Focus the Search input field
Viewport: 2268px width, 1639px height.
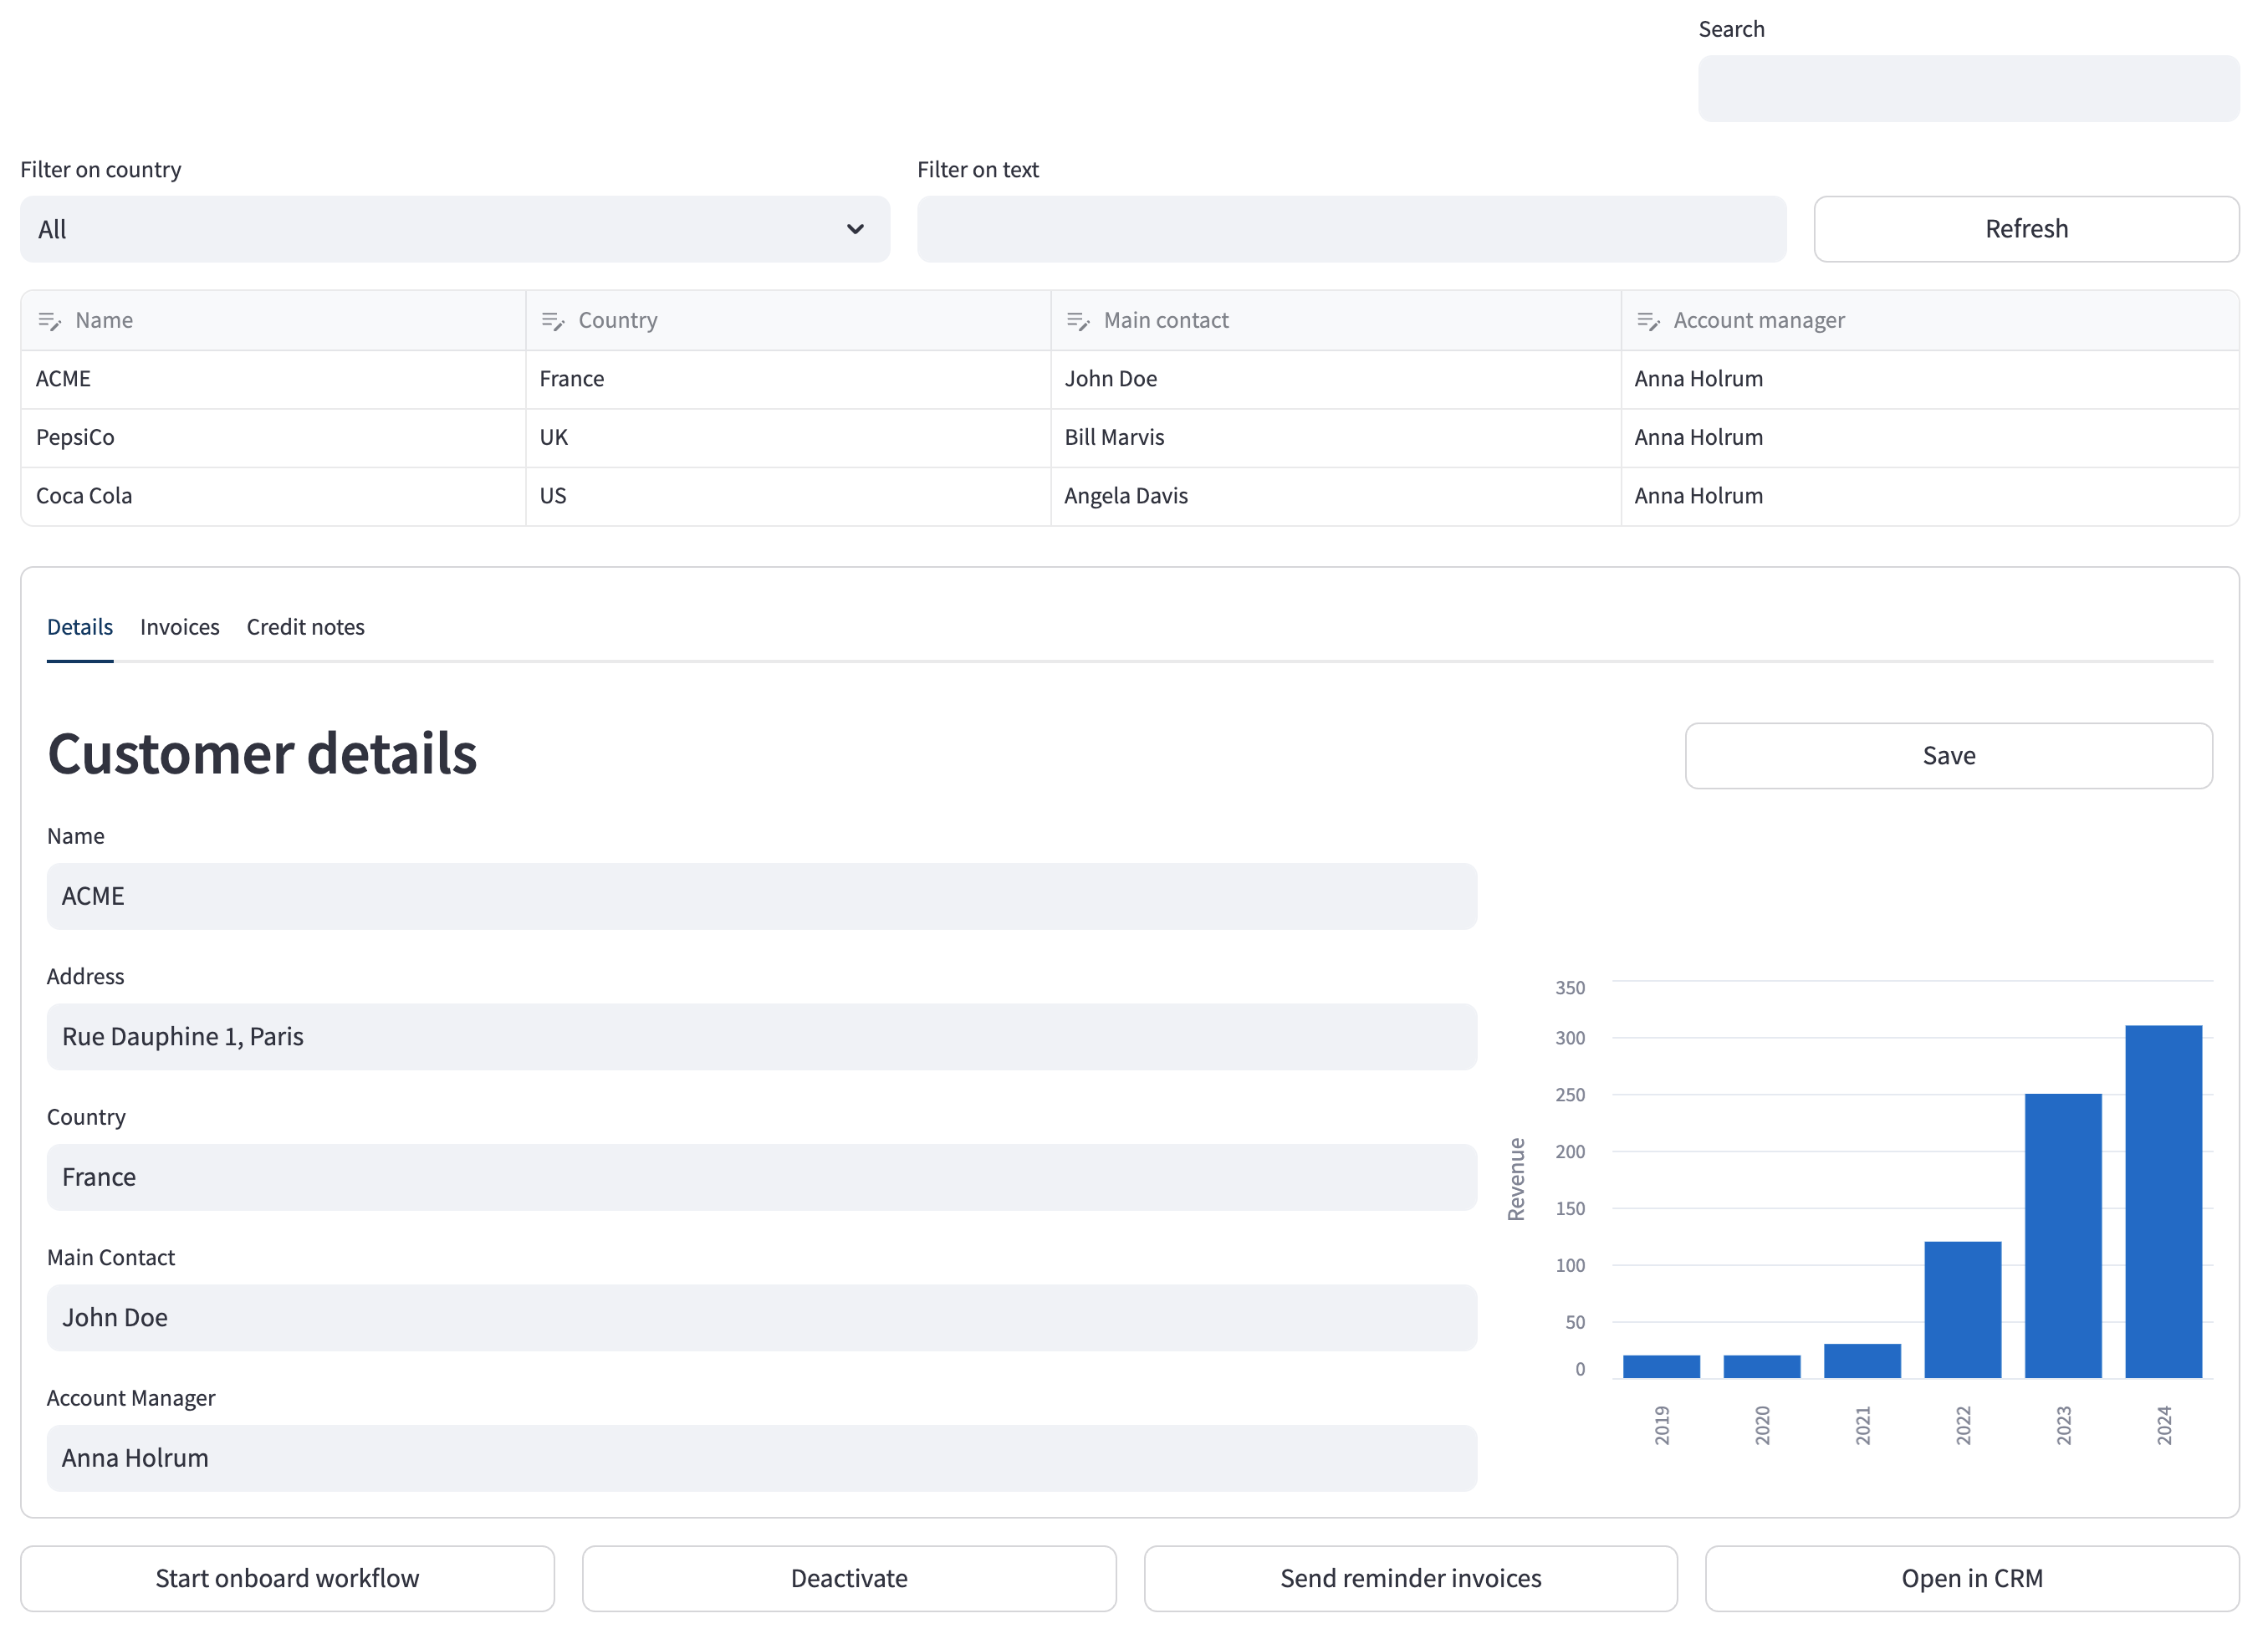point(1968,89)
